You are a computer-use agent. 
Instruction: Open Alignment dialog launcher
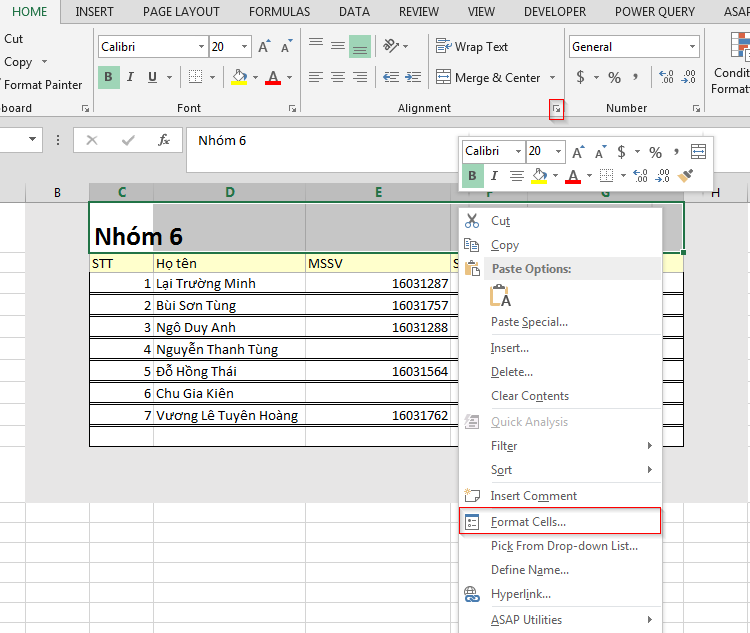(x=556, y=109)
